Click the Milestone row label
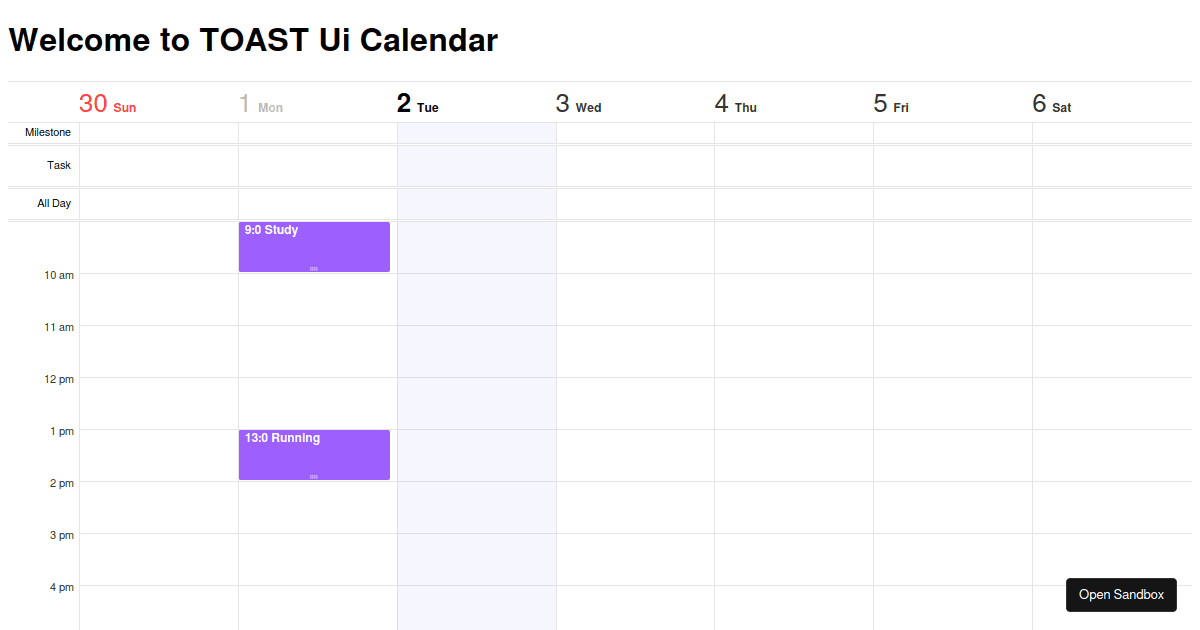This screenshot has width=1200, height=630. coord(47,131)
